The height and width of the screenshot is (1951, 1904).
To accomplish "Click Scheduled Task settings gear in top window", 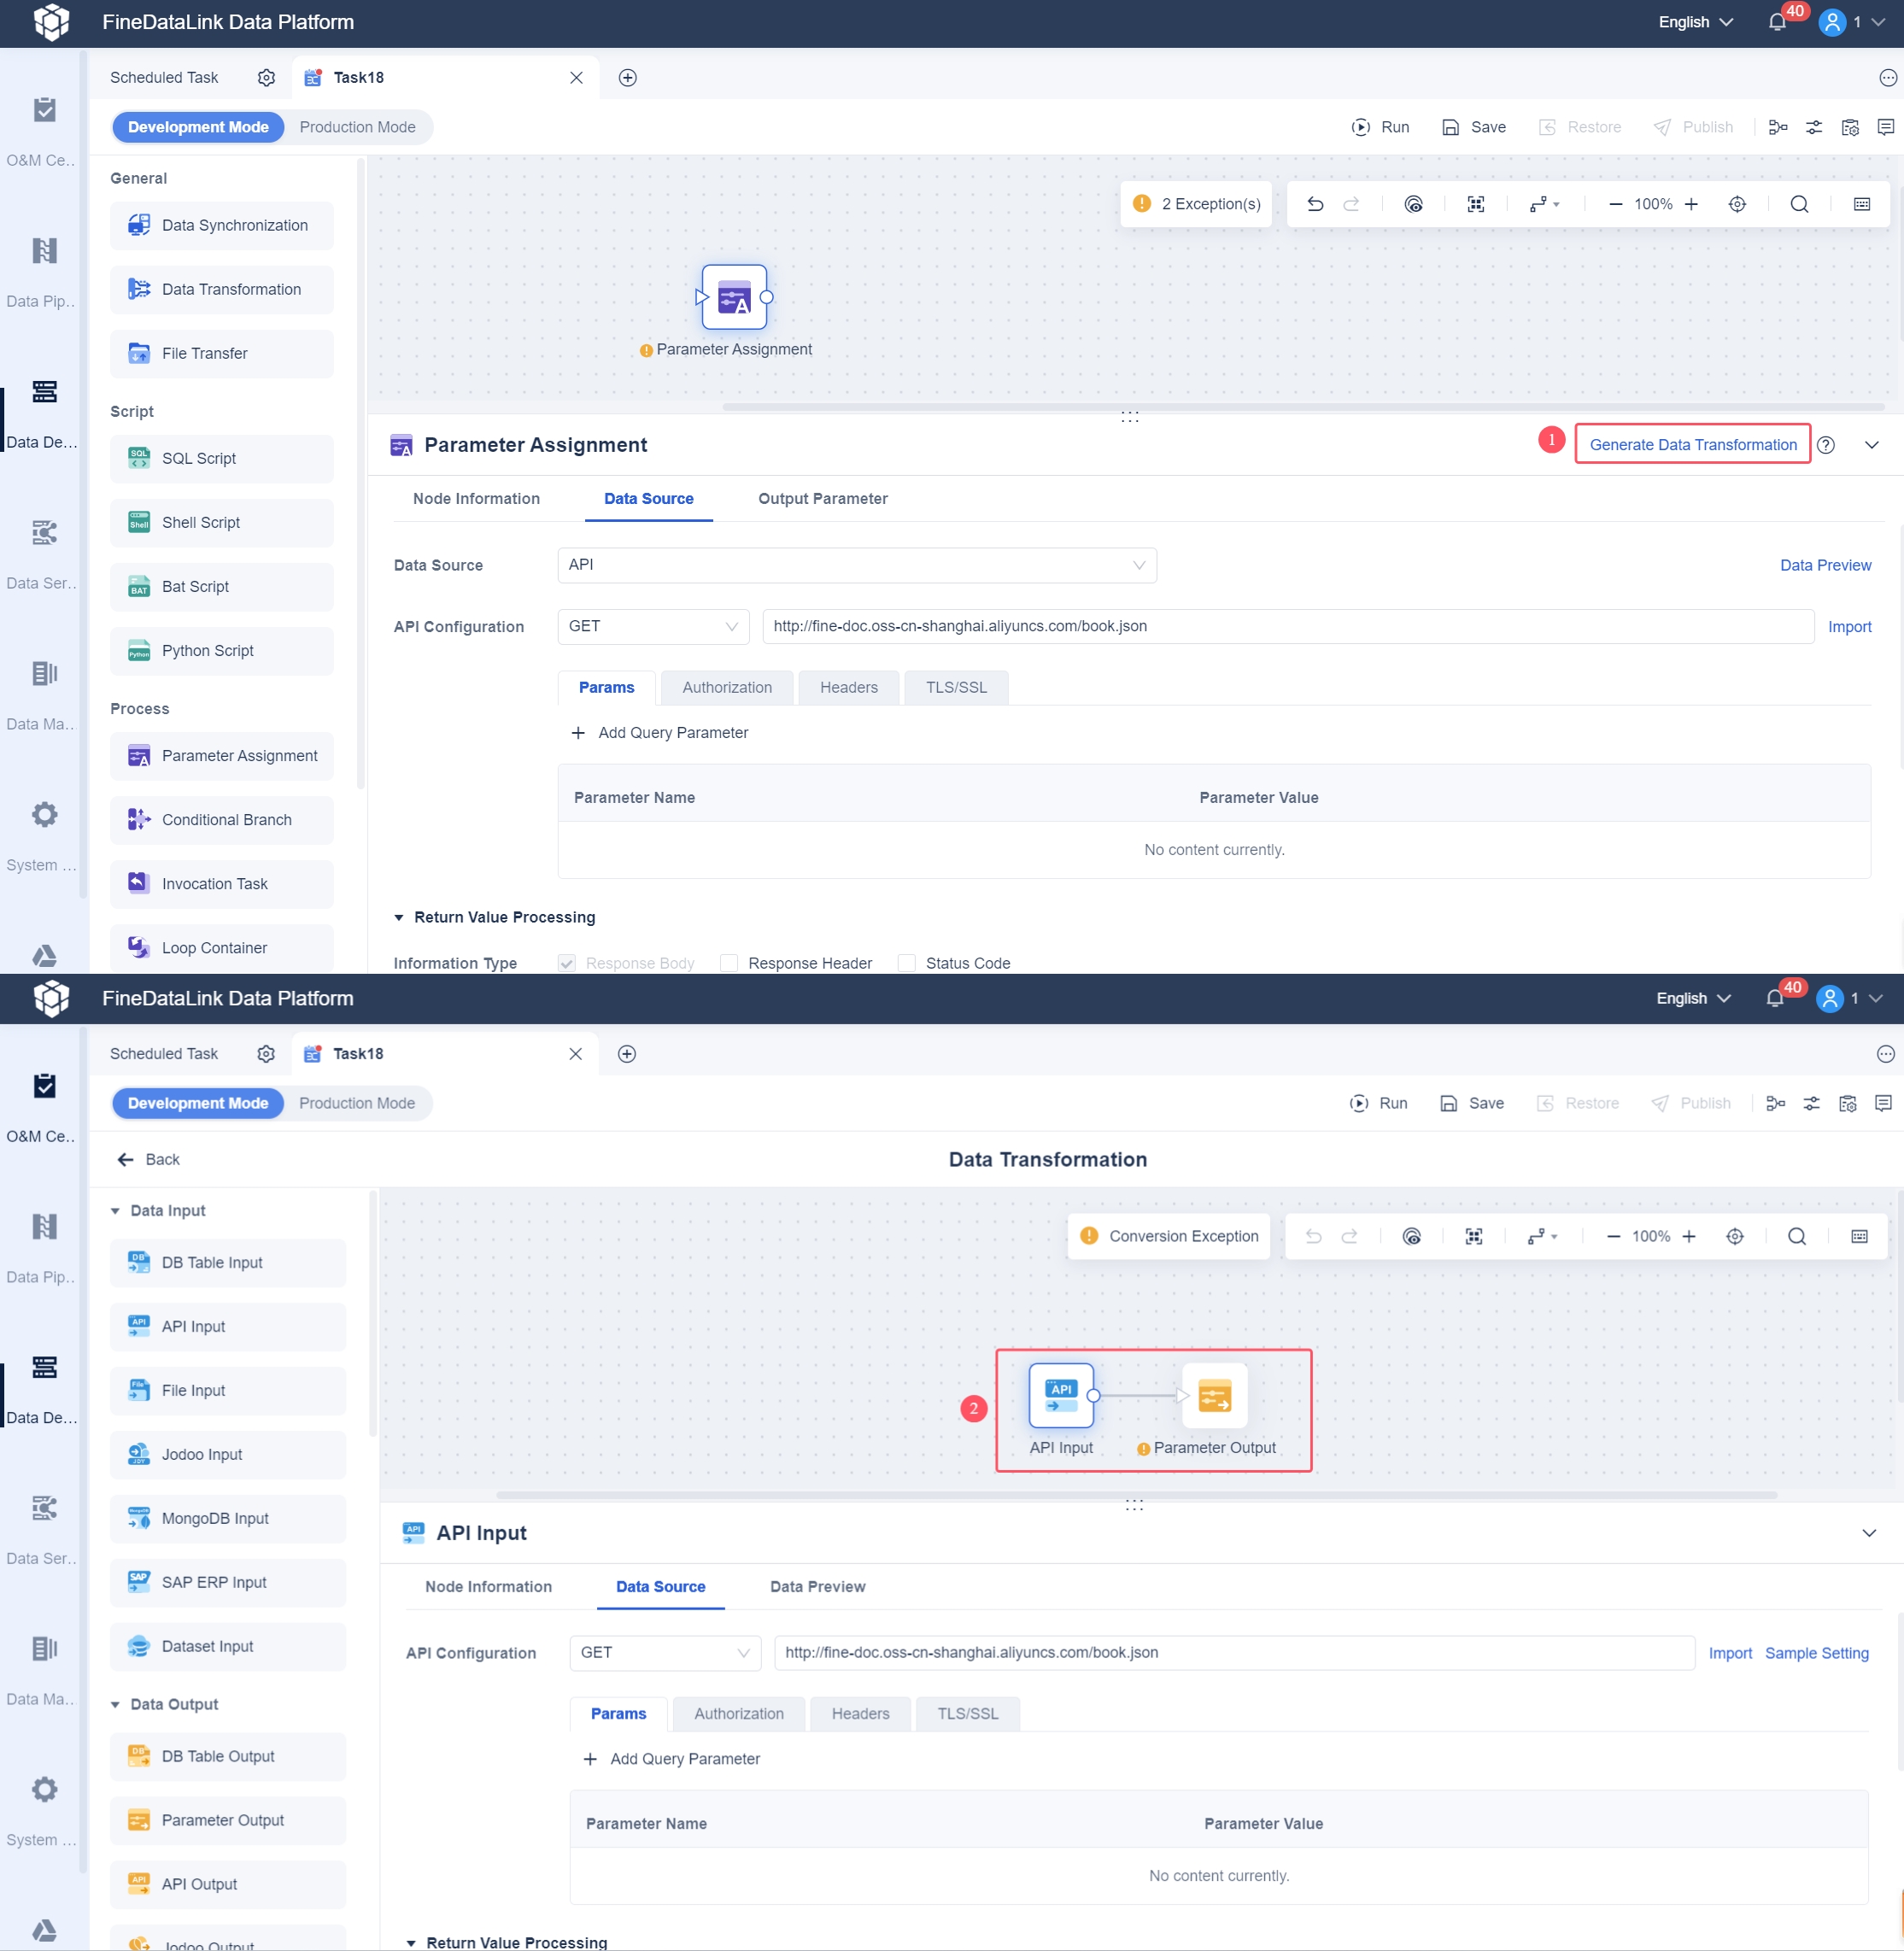I will tap(266, 78).
